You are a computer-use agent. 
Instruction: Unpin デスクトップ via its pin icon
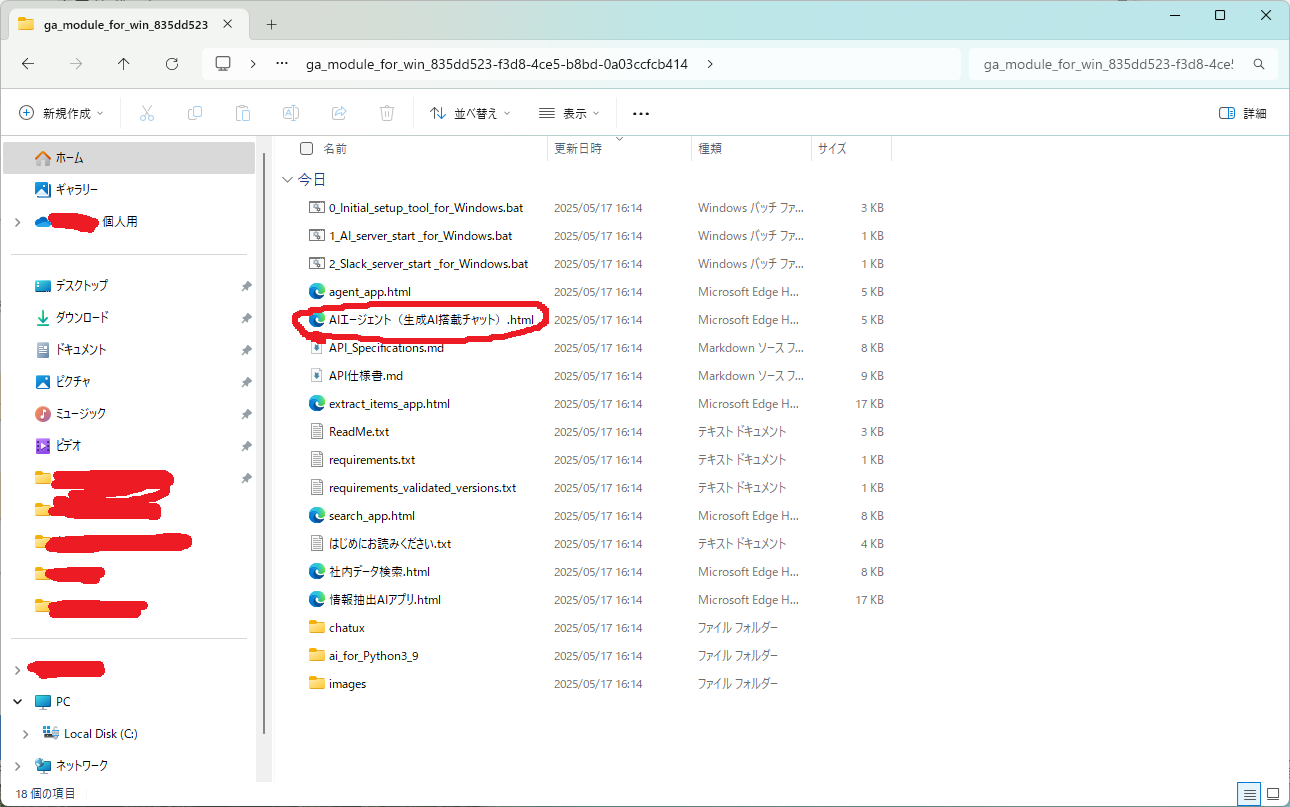pyautogui.click(x=246, y=286)
